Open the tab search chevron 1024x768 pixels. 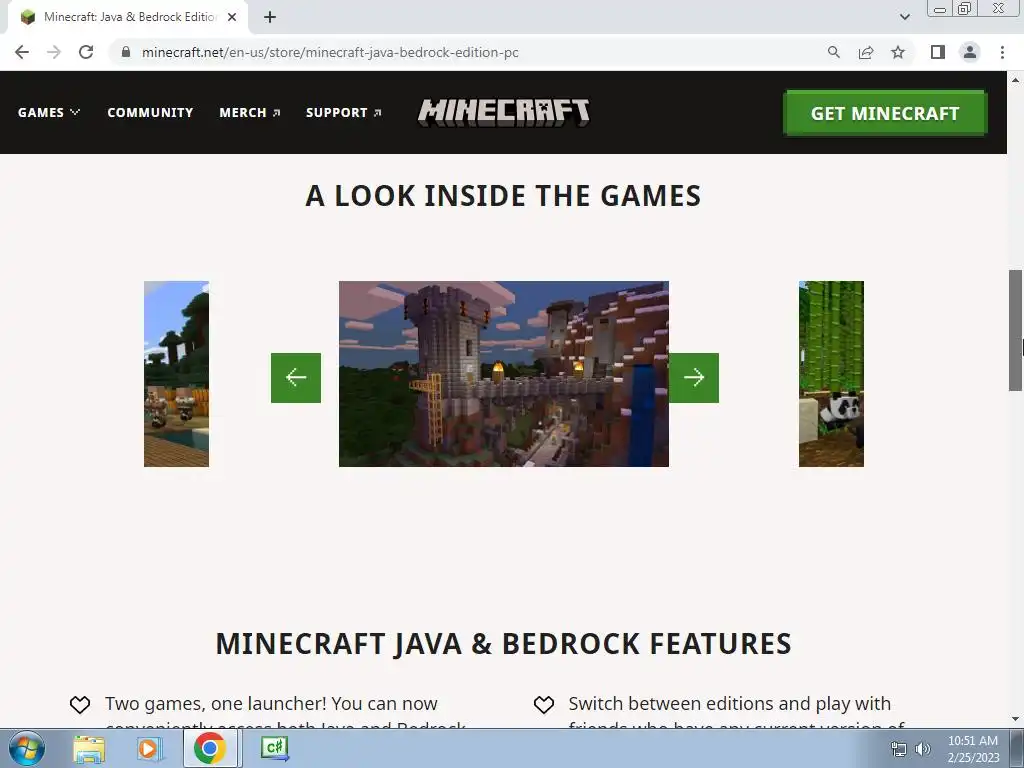pos(904,17)
